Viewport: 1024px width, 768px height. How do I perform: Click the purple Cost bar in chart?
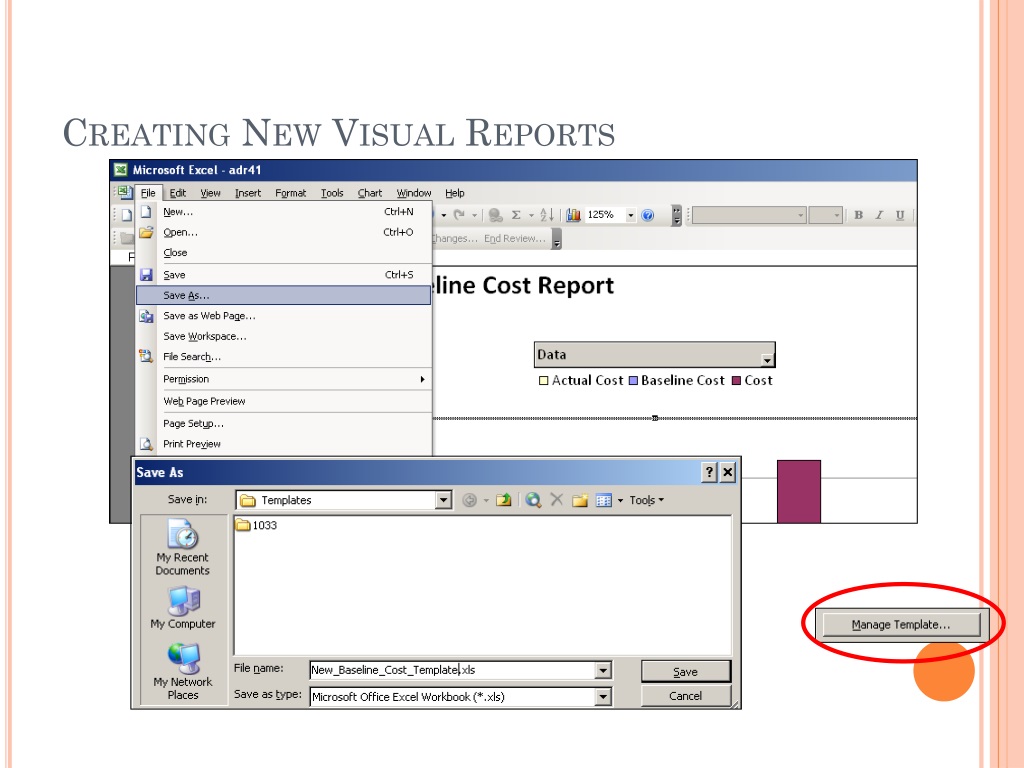(799, 491)
